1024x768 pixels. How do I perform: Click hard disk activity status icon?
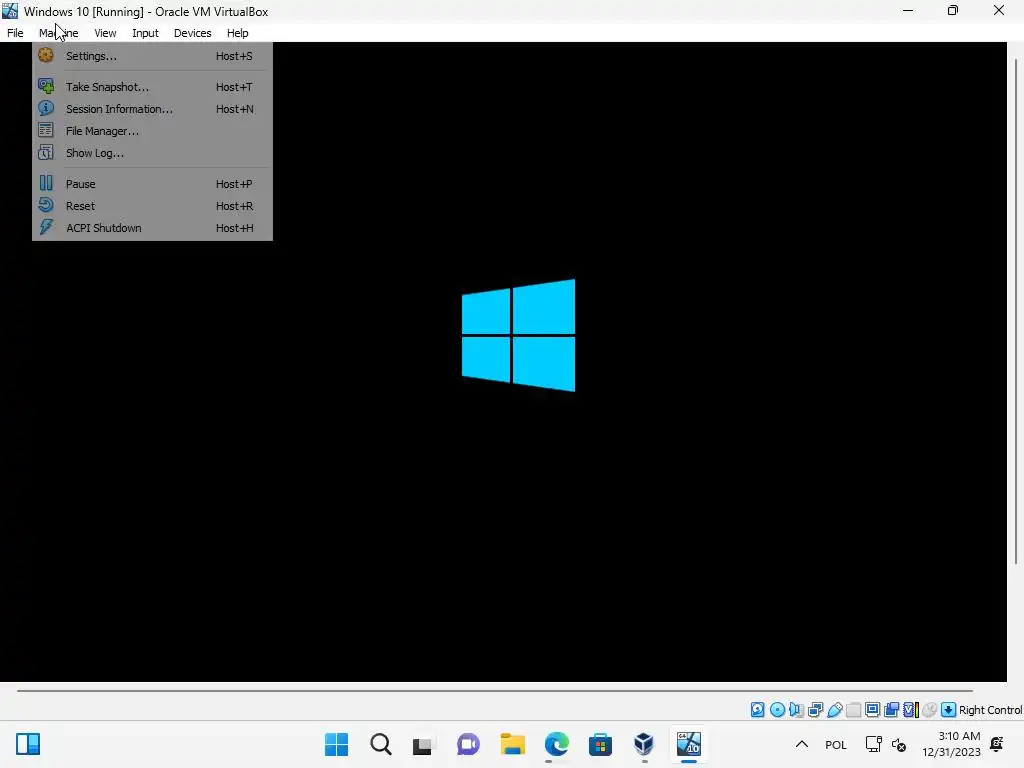coord(758,710)
